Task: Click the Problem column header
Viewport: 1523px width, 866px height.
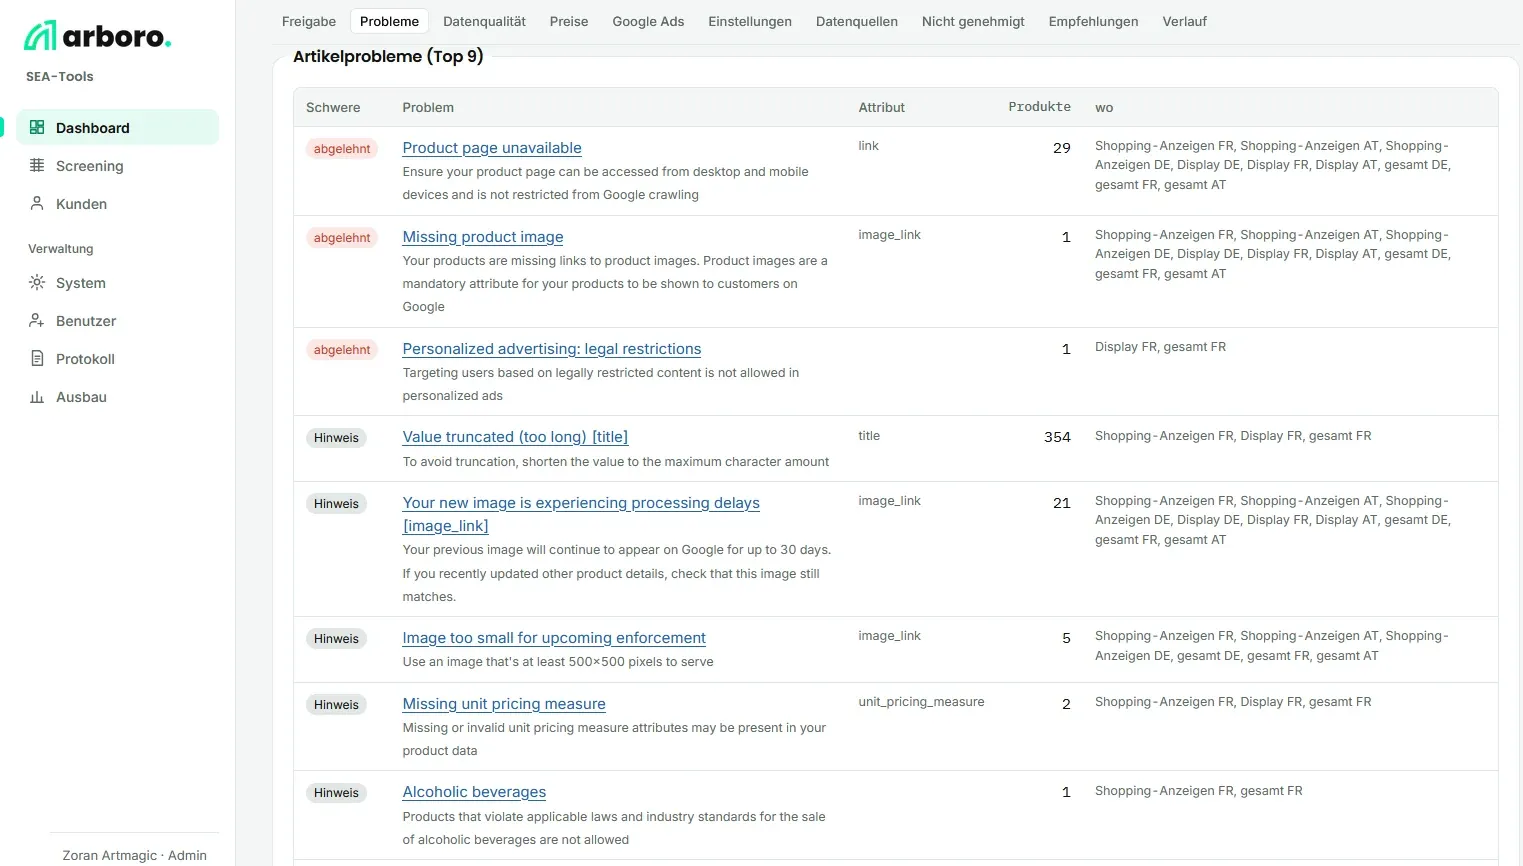Action: (x=428, y=107)
